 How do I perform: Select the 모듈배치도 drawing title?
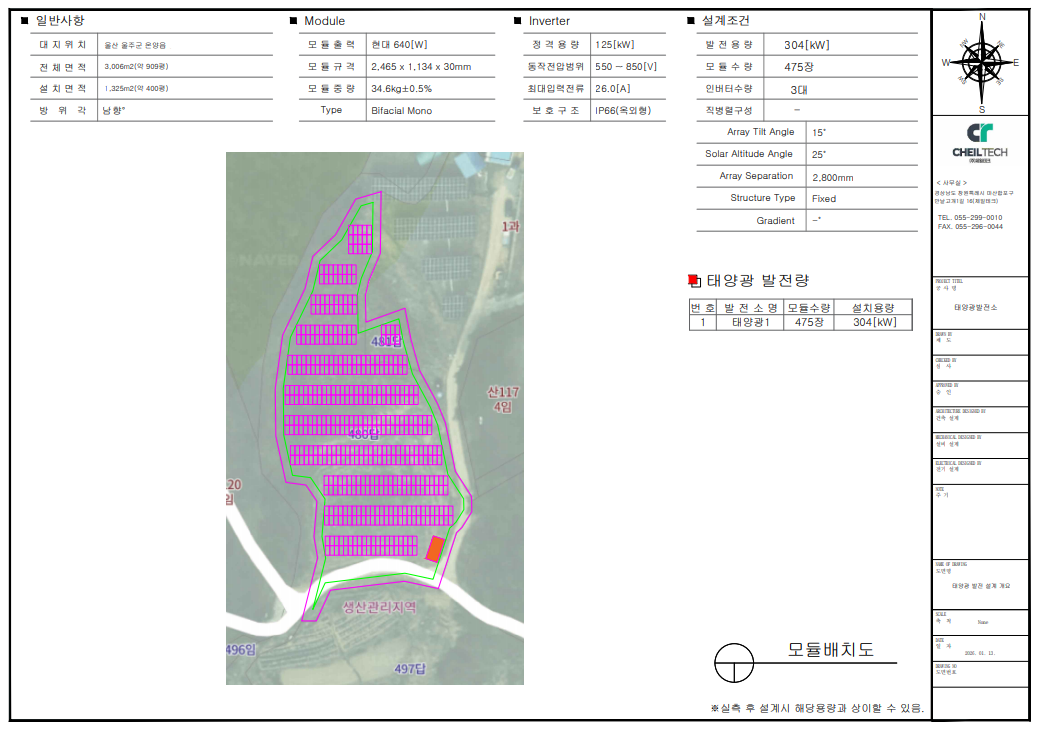pyautogui.click(x=830, y=650)
